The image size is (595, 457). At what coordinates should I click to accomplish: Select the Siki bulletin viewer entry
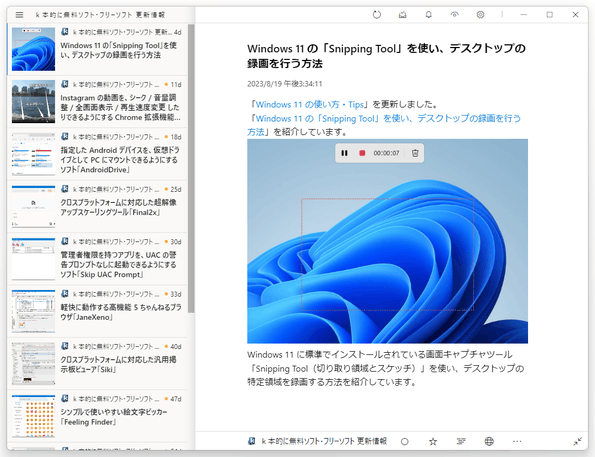pos(97,364)
